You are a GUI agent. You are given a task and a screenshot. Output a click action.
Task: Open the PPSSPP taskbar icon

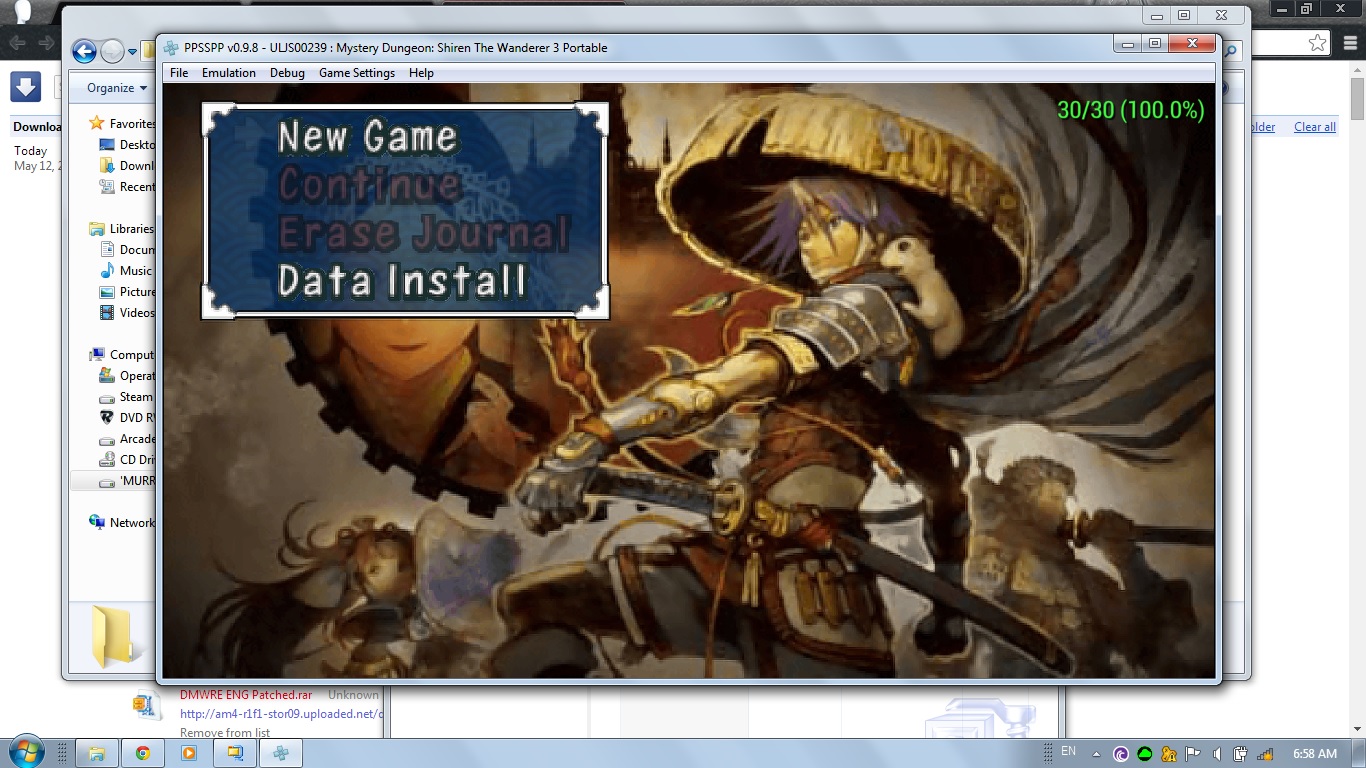tap(281, 753)
